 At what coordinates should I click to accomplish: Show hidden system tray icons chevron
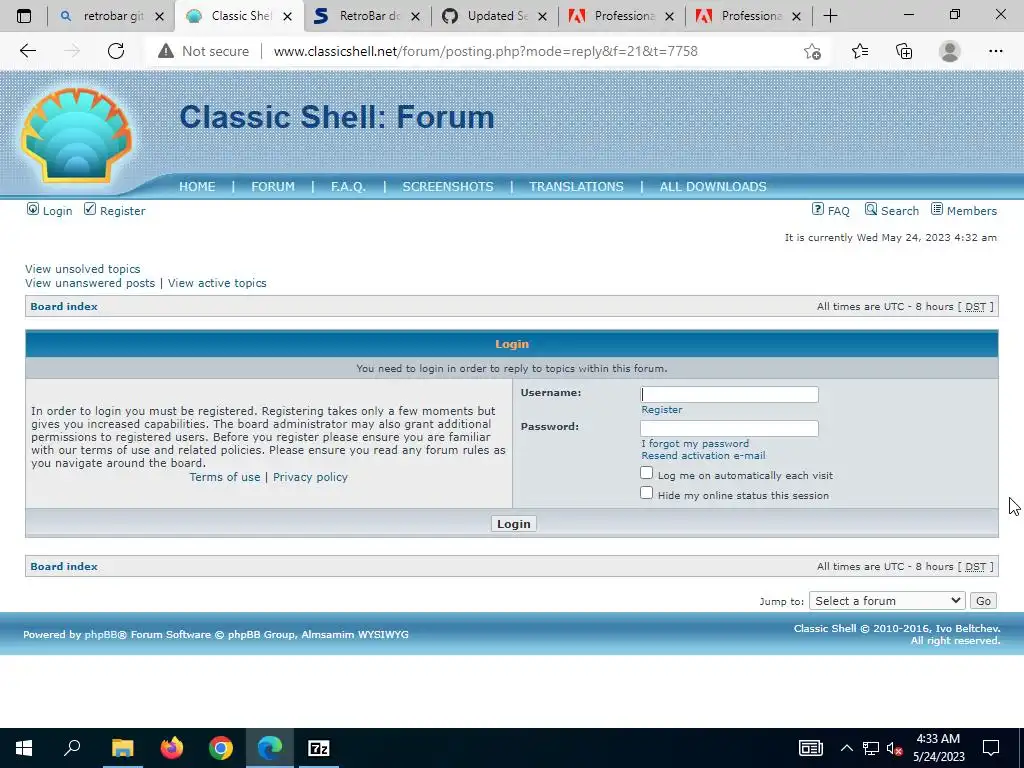846,748
